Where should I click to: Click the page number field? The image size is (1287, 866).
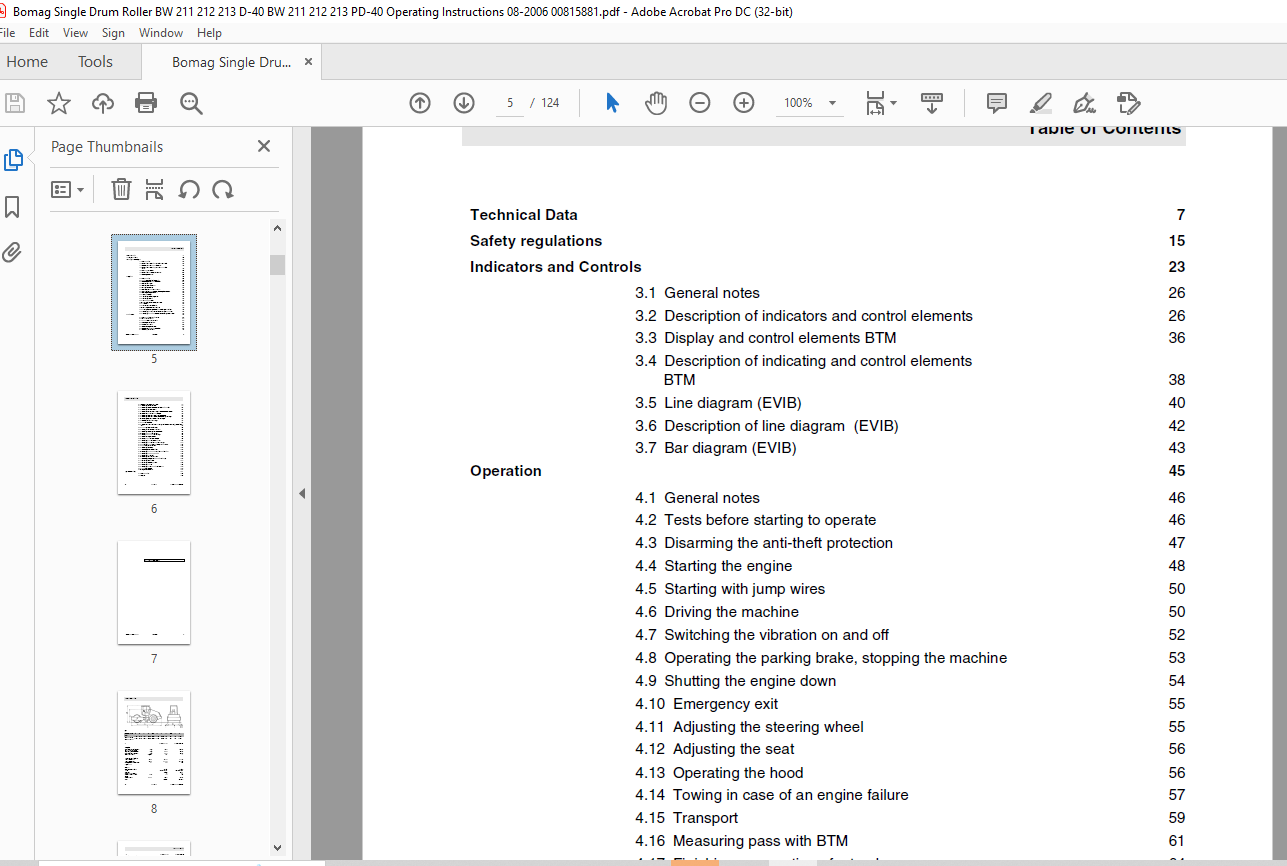(x=510, y=103)
